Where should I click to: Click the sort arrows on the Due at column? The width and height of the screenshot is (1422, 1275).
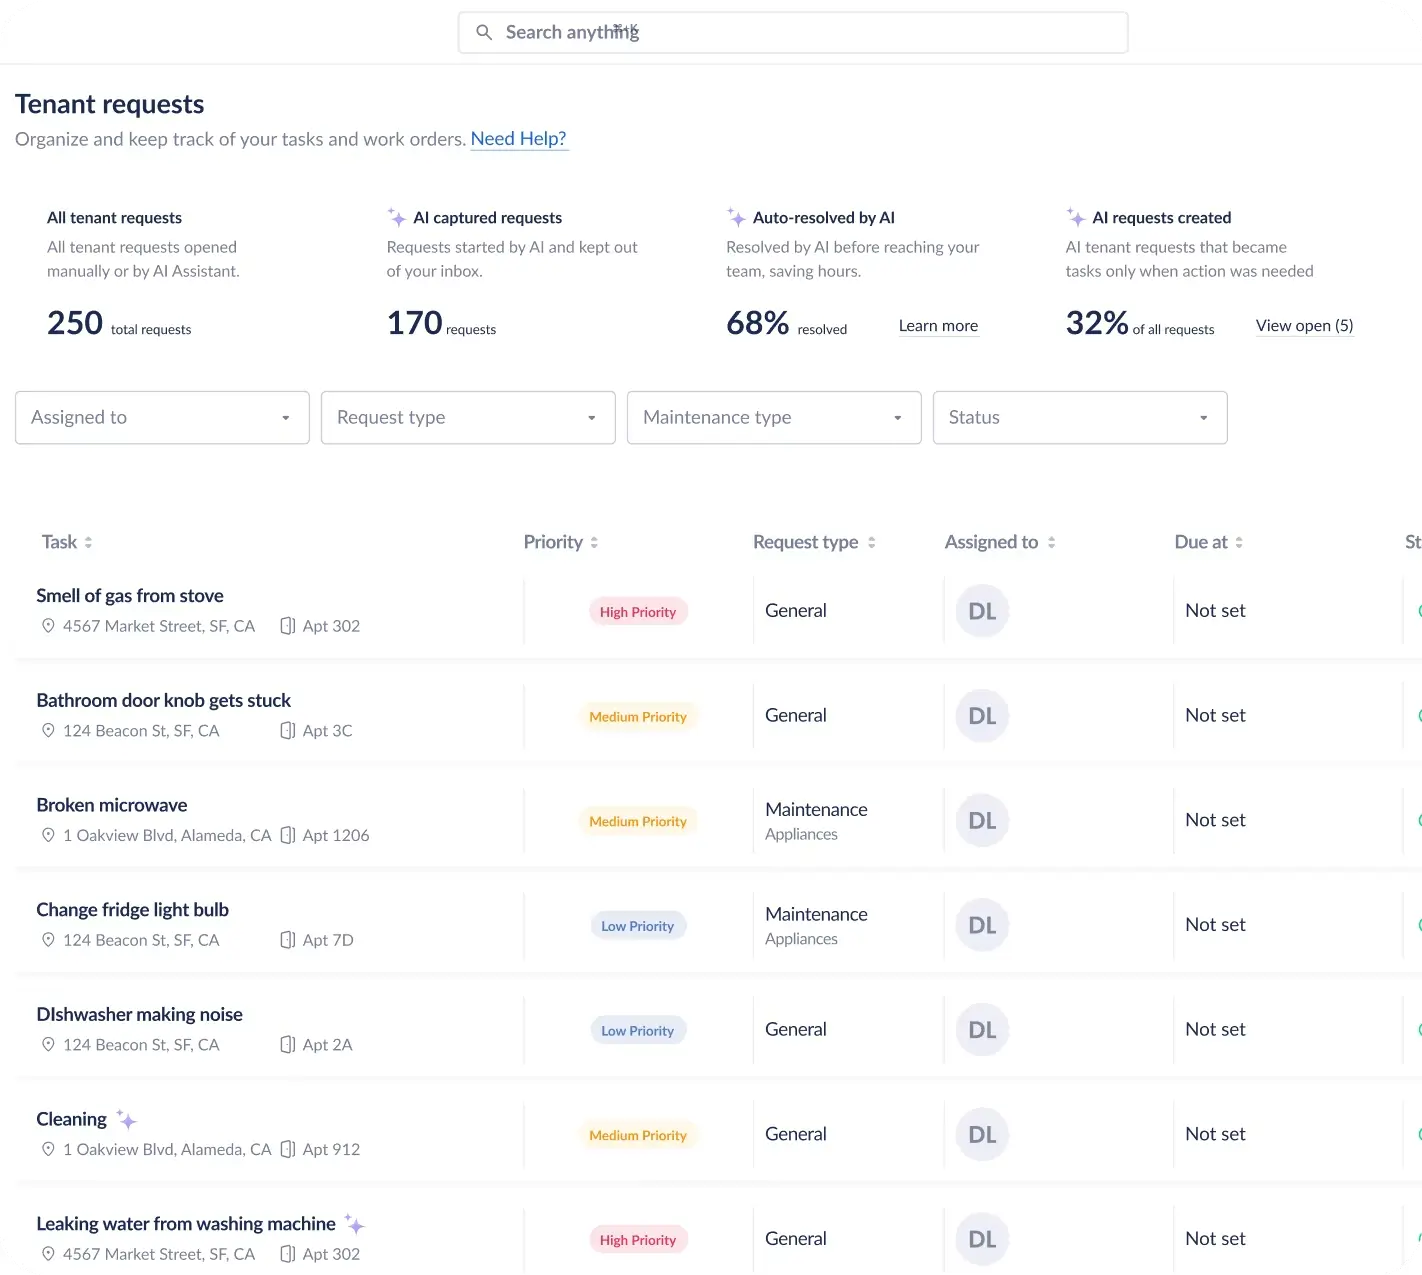tap(1239, 542)
